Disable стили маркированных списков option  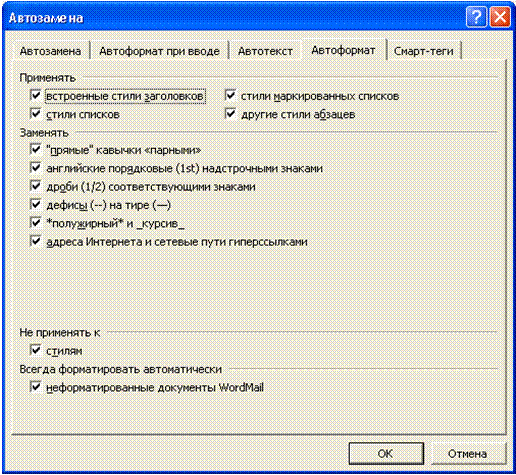231,95
